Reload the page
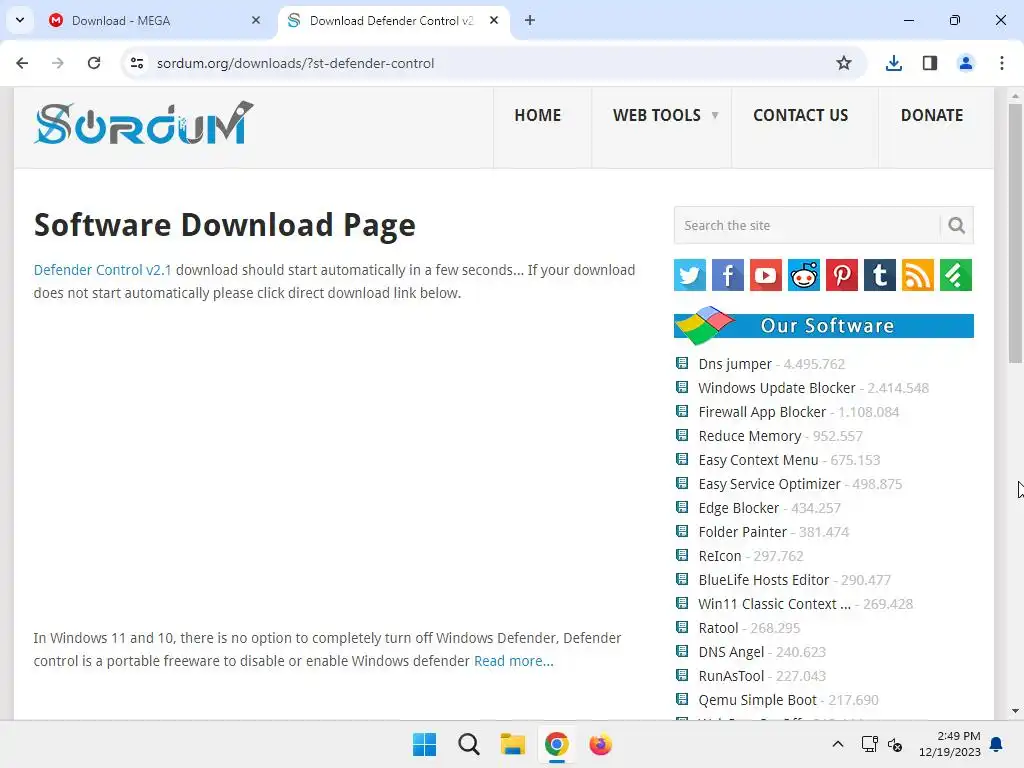Viewport: 1024px width, 768px height. 94,63
